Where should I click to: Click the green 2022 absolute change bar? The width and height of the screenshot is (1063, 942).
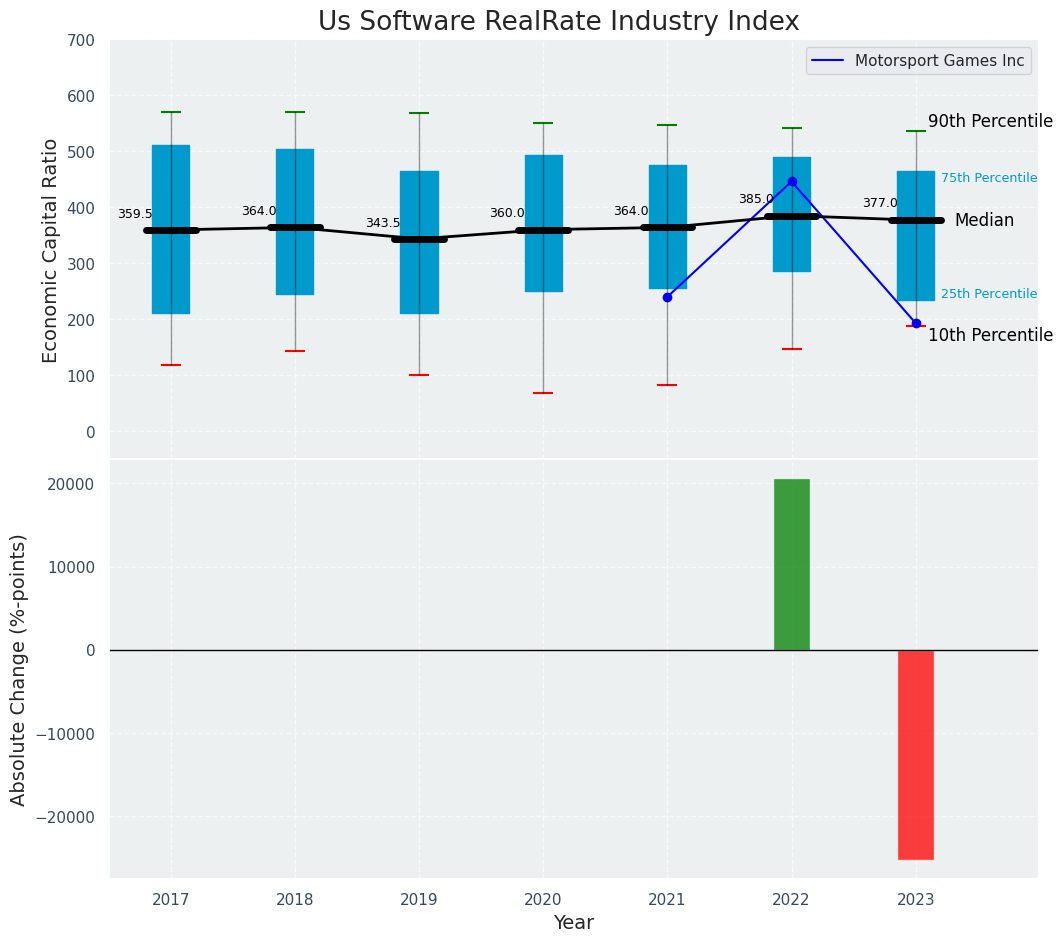[791, 565]
